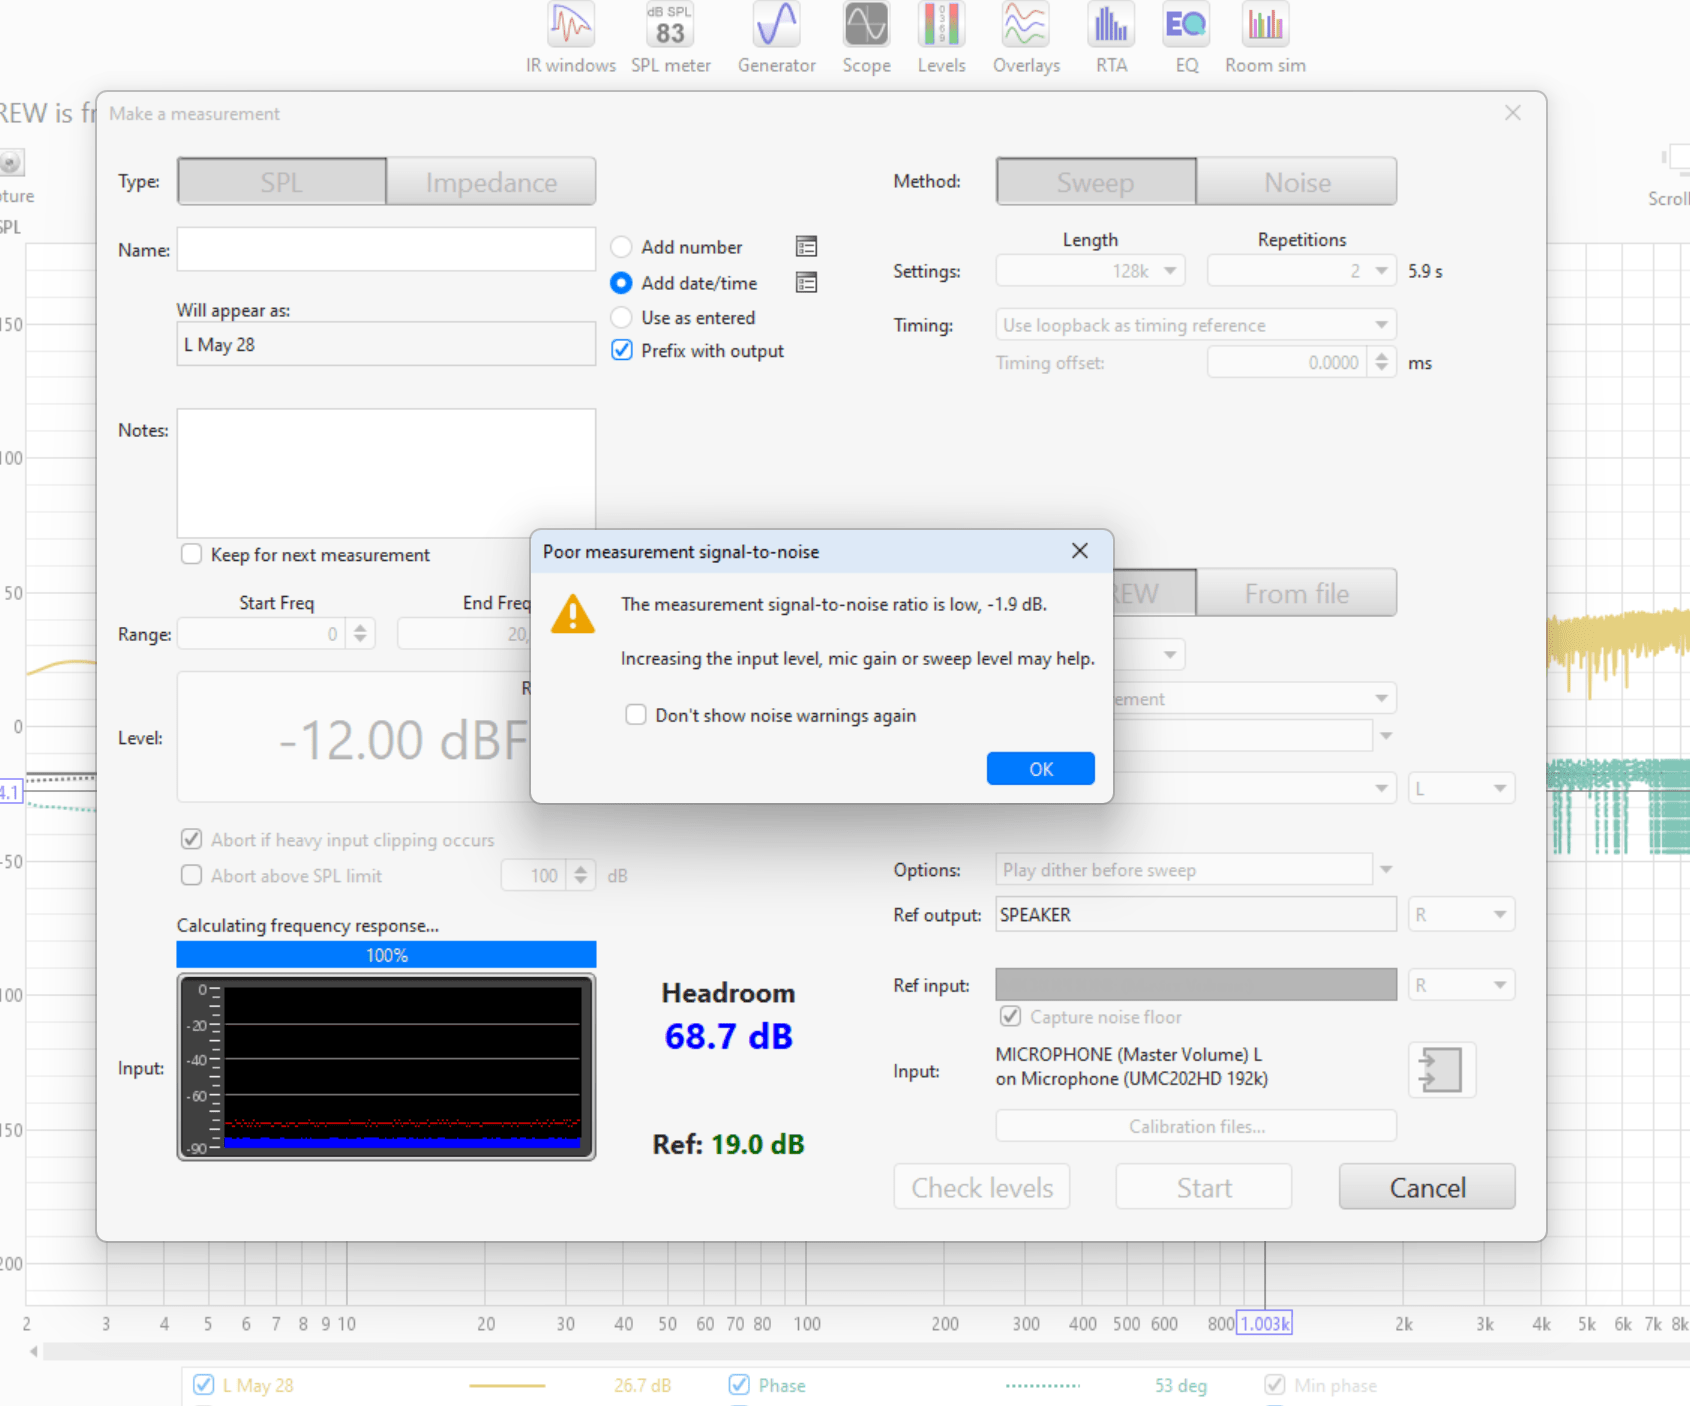This screenshot has height=1406, width=1690.
Task: Click the 100% progress bar
Action: (386, 954)
